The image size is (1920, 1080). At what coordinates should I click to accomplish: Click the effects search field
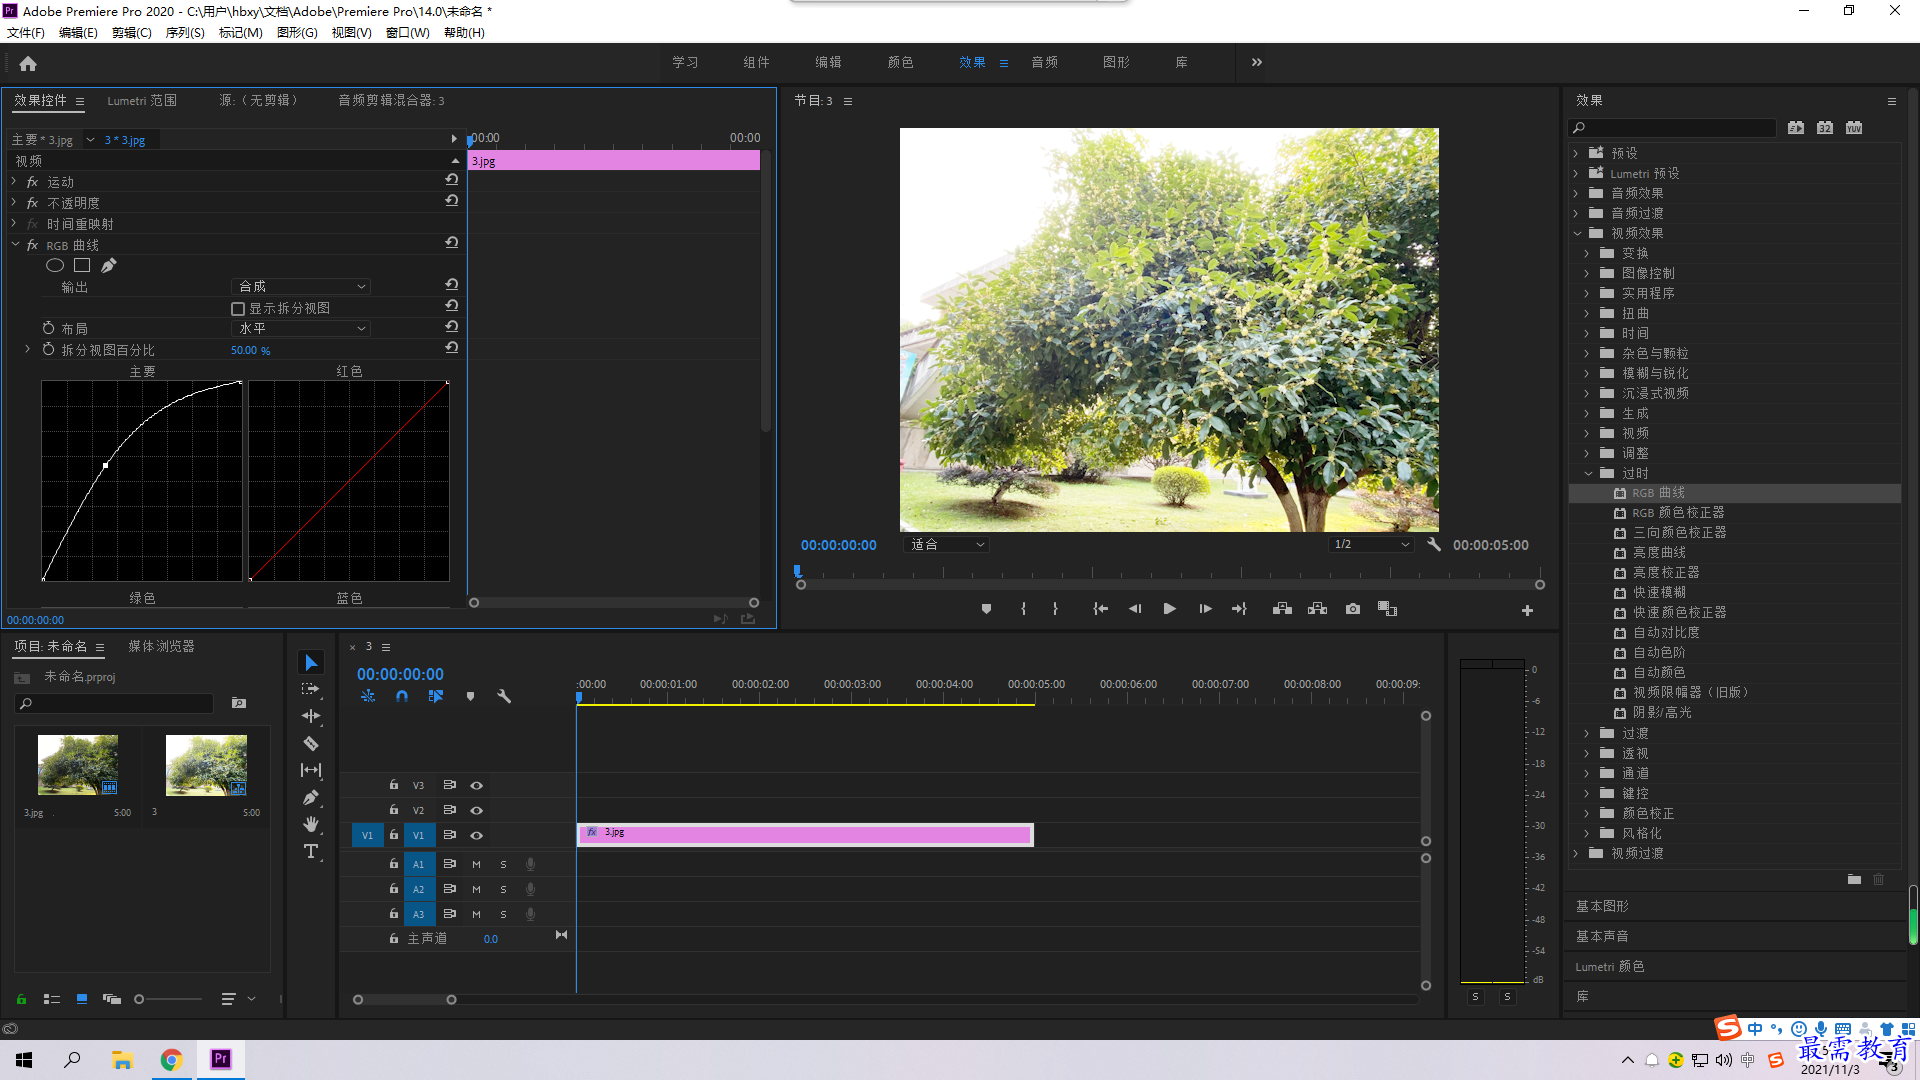(1673, 128)
